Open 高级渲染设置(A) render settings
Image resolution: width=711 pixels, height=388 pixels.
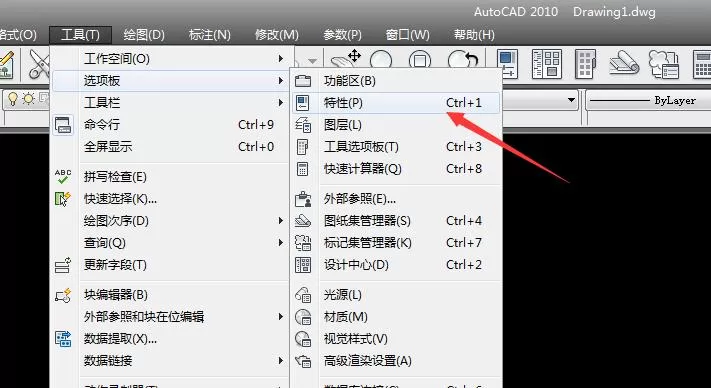point(396,361)
